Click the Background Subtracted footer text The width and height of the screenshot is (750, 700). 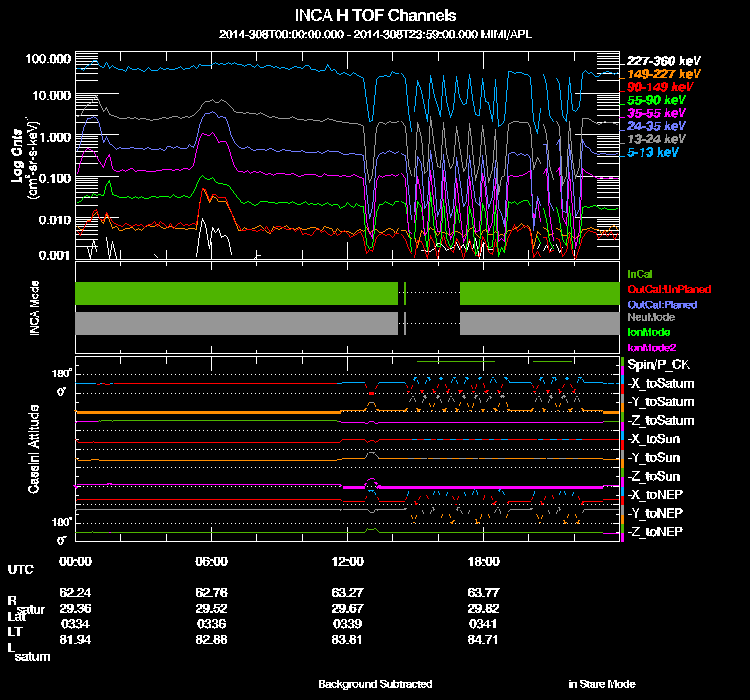tap(375, 684)
